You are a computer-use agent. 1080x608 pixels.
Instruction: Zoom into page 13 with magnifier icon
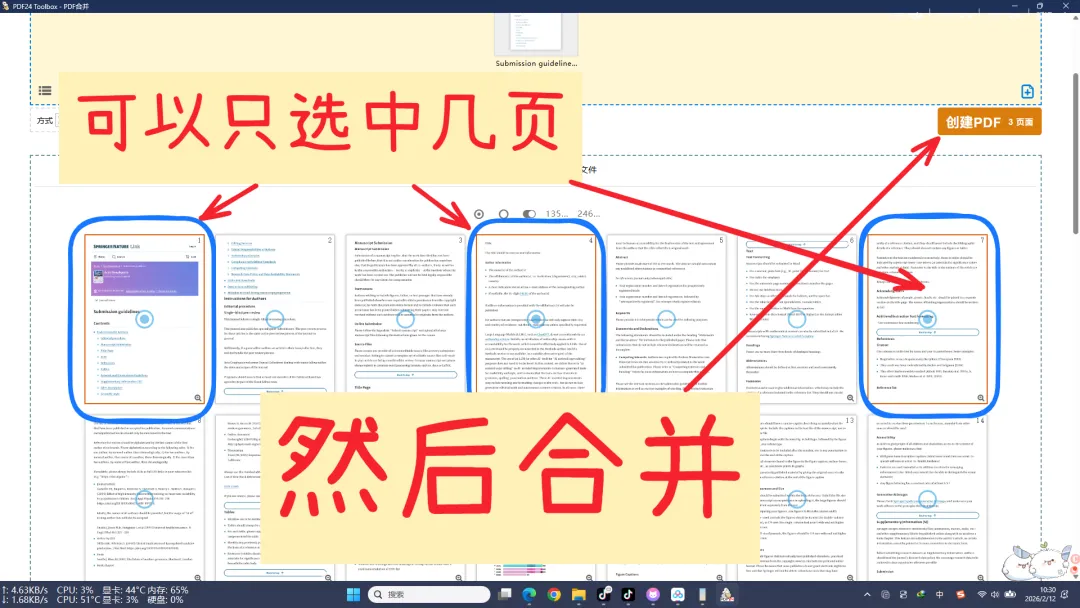click(850, 578)
